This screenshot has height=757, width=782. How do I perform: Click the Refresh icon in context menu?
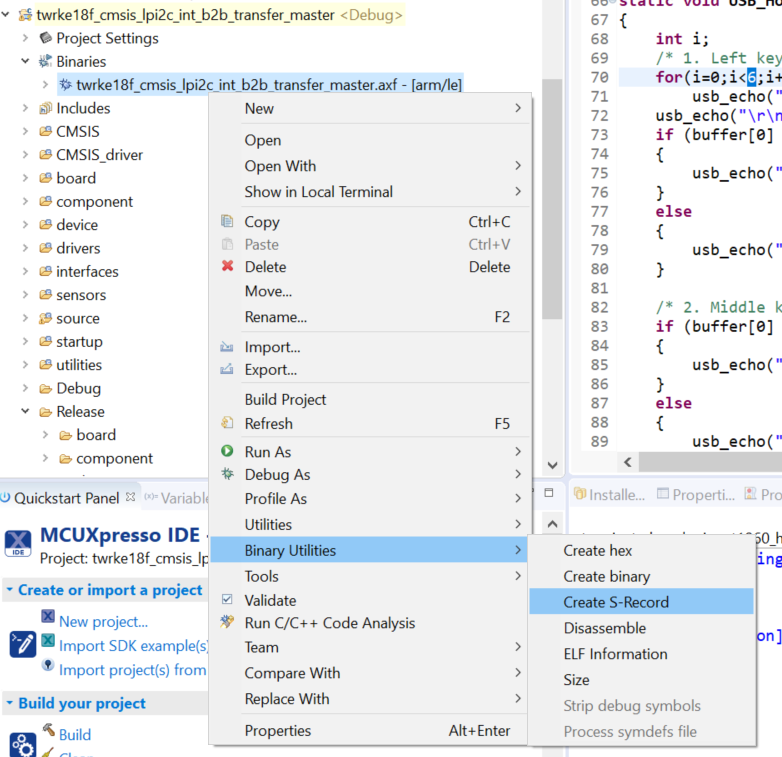227,423
